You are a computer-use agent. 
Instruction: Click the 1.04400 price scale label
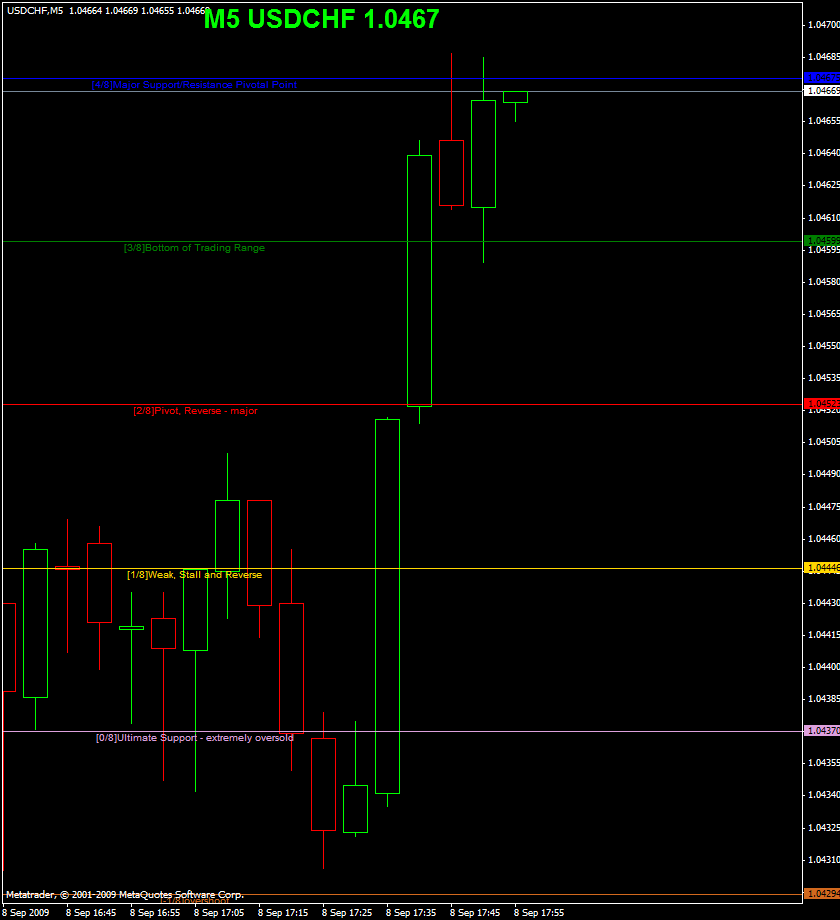pyautogui.click(x=824, y=667)
